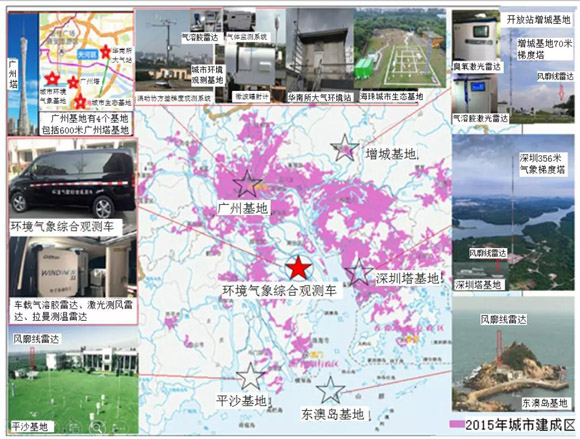580x439 pixels.
Task: Click the Shenzhen tower base star (深圳塔基地)
Action: [x=359, y=272]
